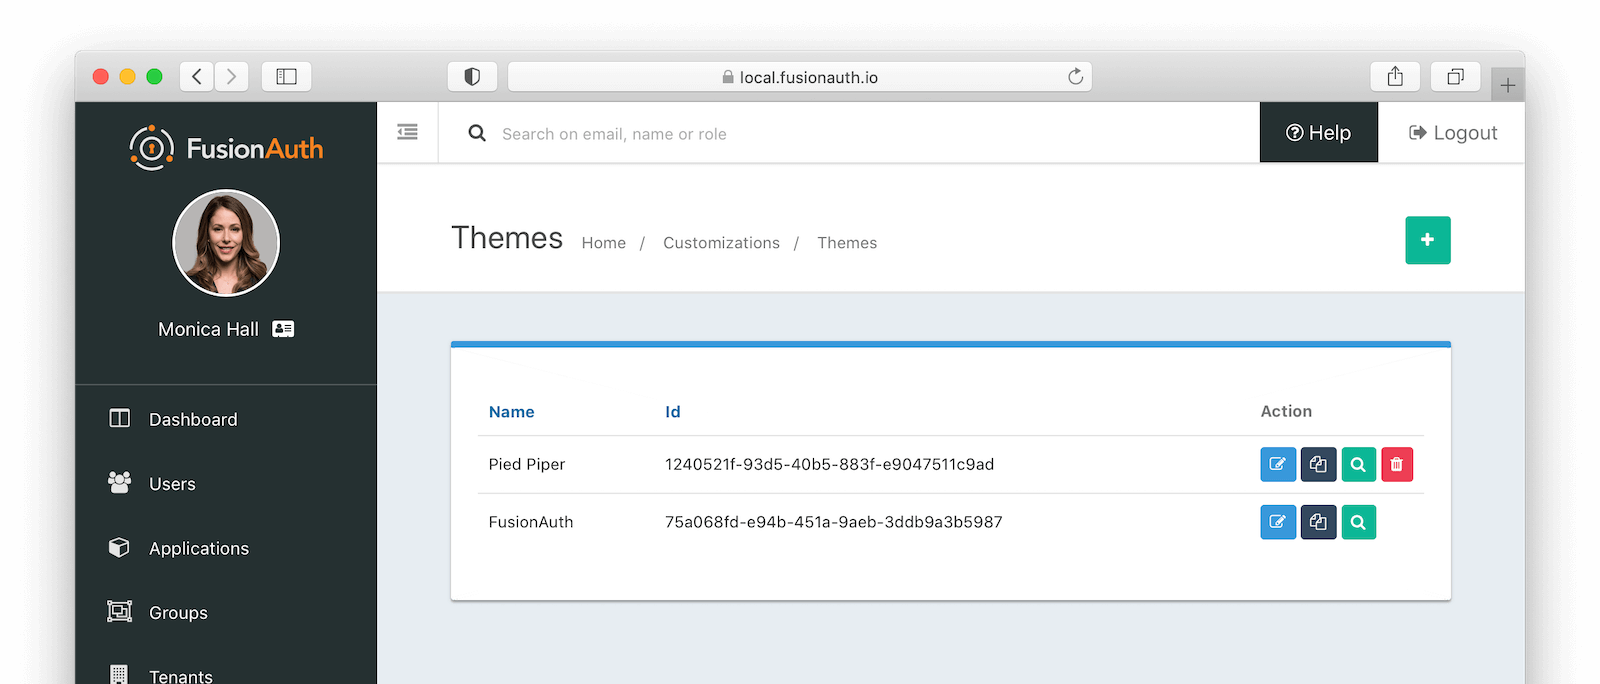Select the Pied Piper name cell

(527, 464)
